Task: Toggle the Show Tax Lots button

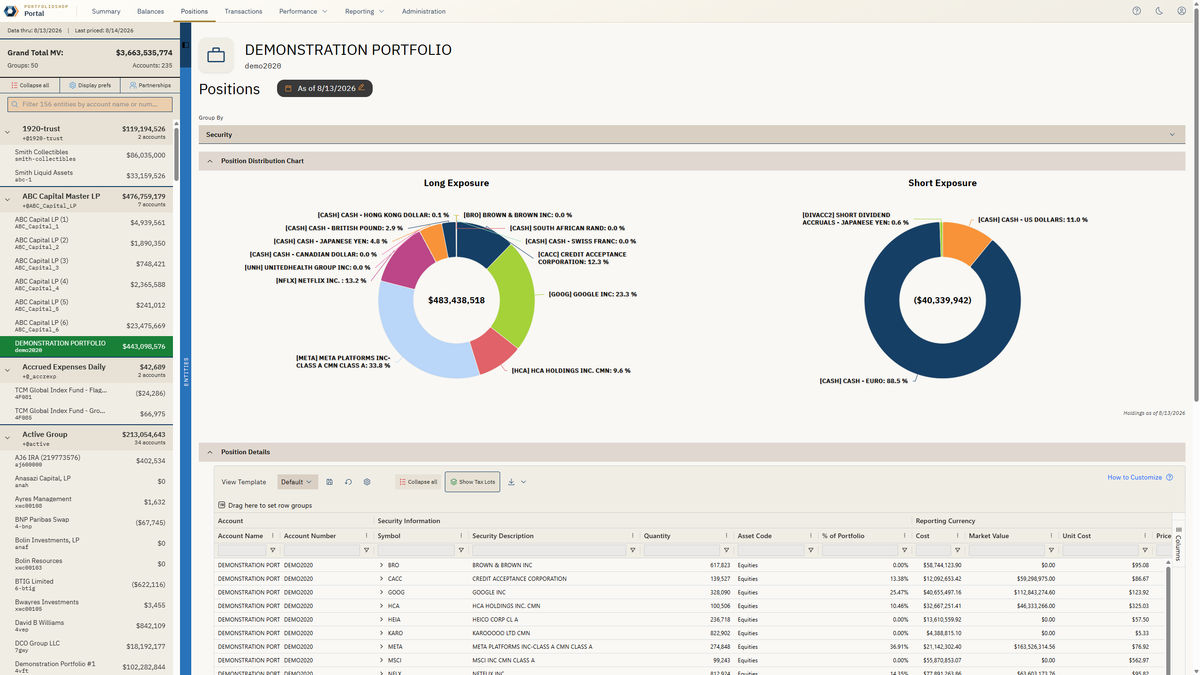Action: [472, 482]
